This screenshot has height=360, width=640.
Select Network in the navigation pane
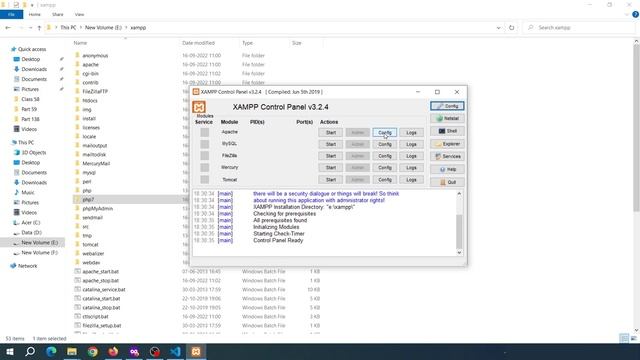pos(27,266)
